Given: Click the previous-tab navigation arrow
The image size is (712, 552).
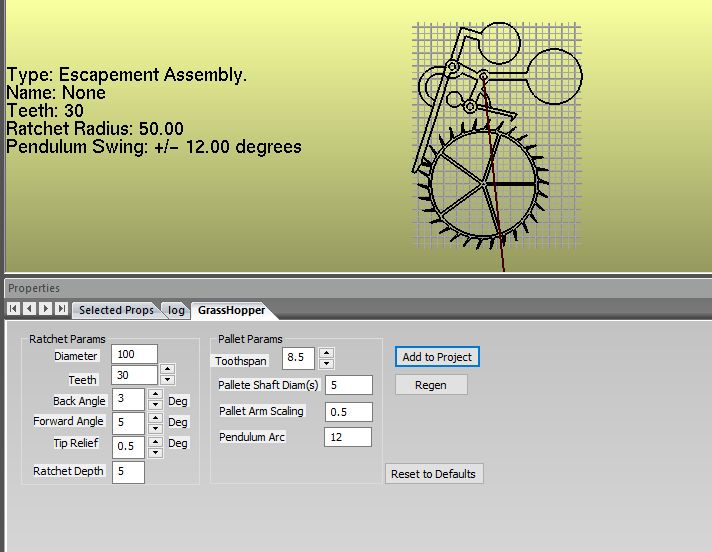Looking at the screenshot, I should pos(30,309).
